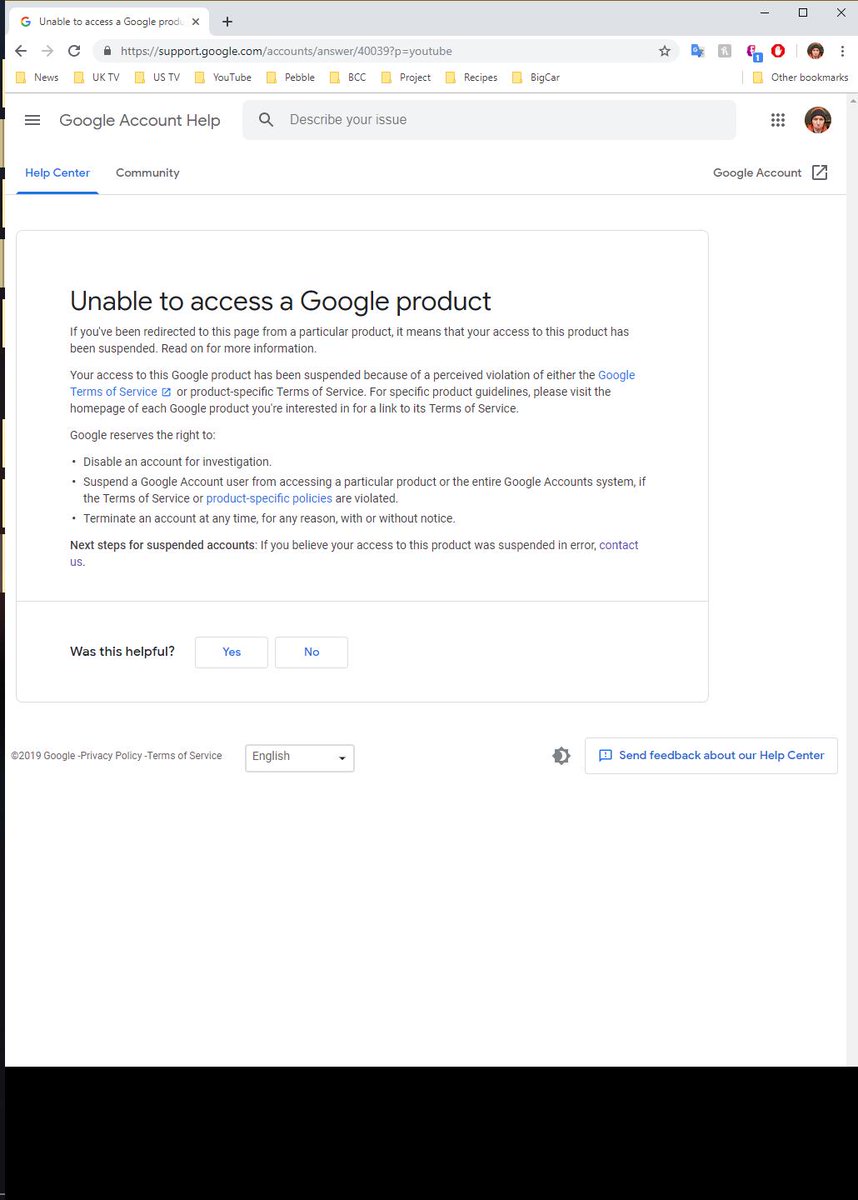Screen dimensions: 858x1200
Task: Reload the current page
Action: point(74,51)
